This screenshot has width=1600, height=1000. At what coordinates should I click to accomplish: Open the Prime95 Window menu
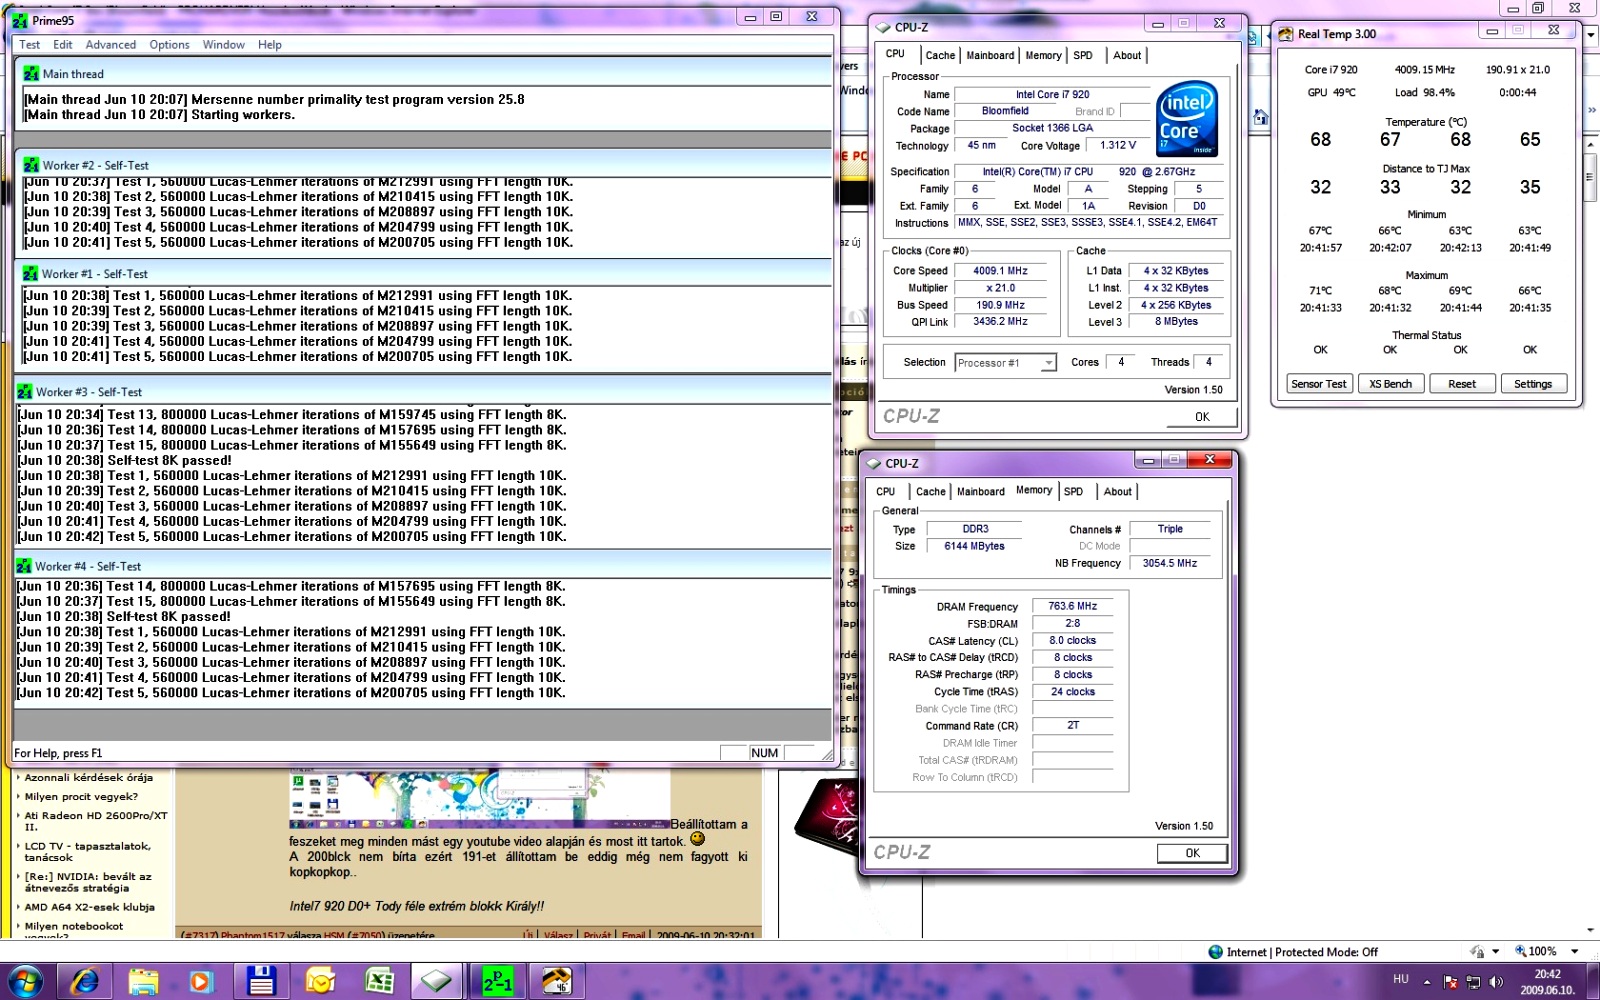pos(223,45)
